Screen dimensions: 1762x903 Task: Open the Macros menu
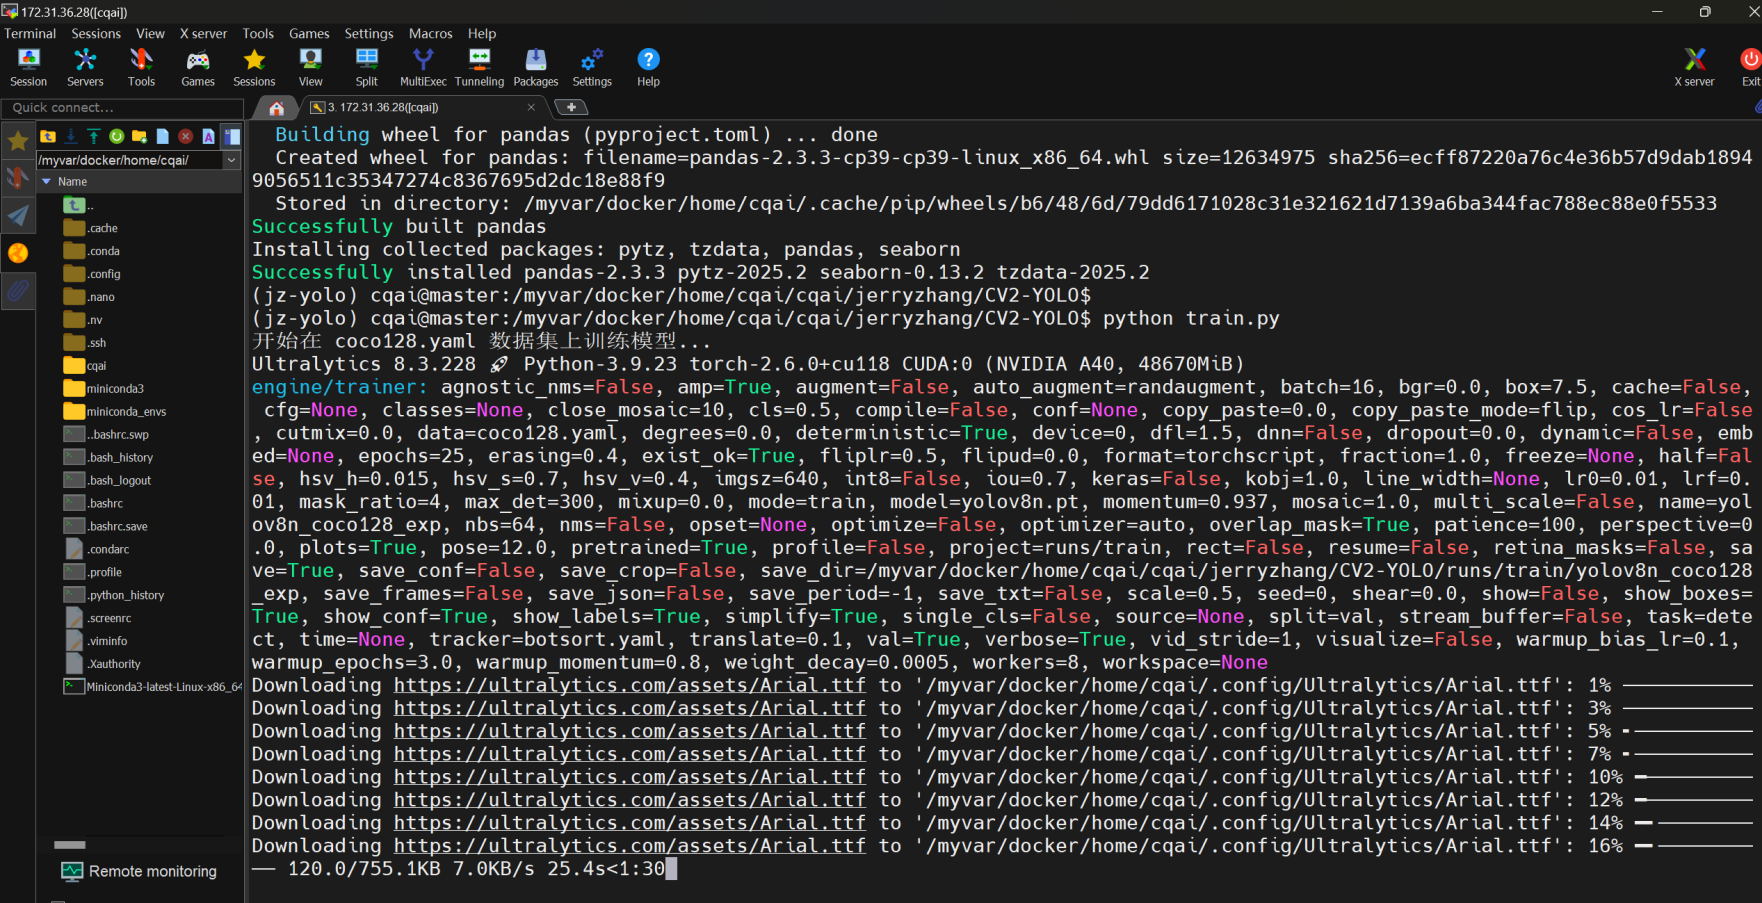pyautogui.click(x=430, y=33)
